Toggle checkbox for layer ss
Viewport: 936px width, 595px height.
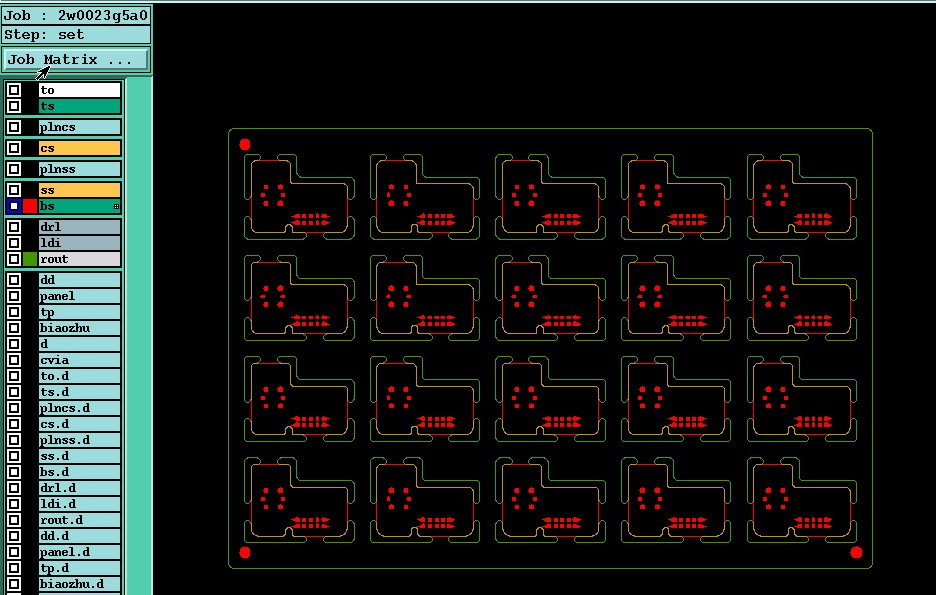tap(14, 190)
